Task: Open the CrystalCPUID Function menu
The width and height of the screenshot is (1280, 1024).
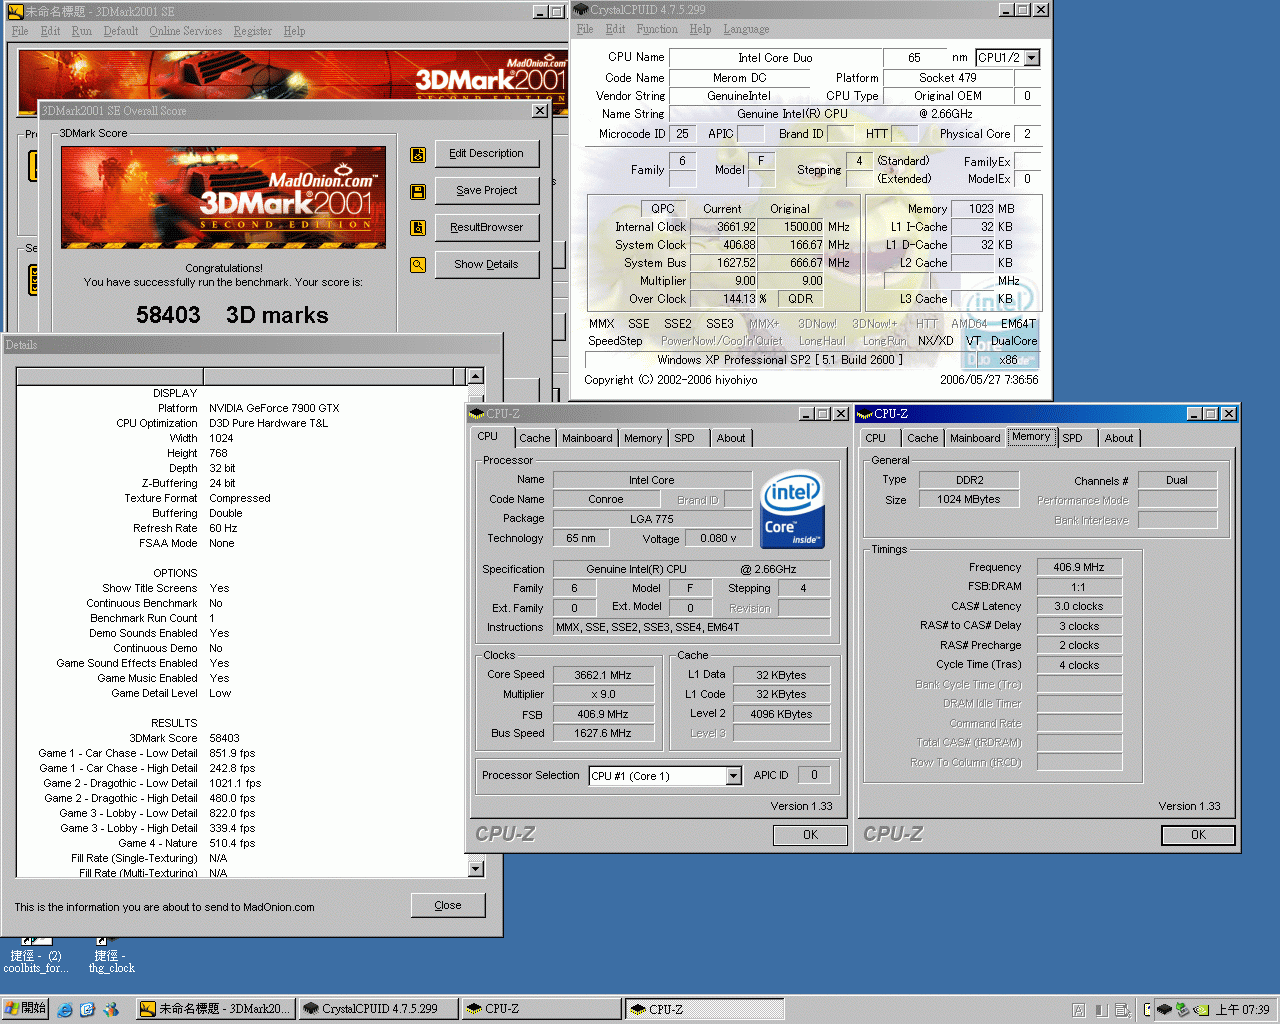Action: 657,29
